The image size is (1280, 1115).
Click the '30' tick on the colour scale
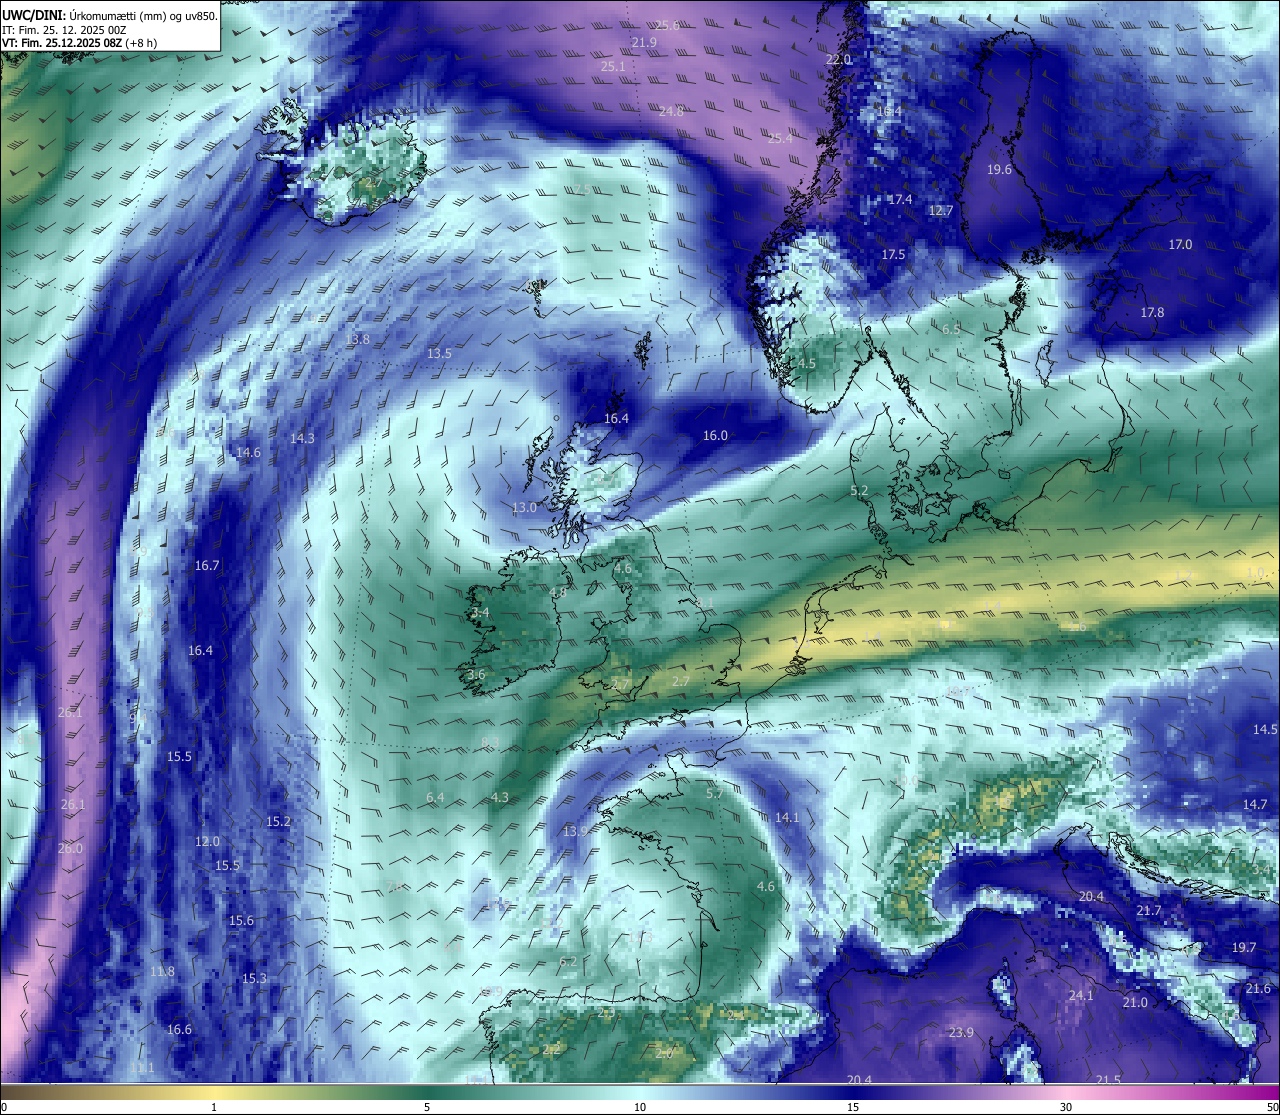1066,1107
